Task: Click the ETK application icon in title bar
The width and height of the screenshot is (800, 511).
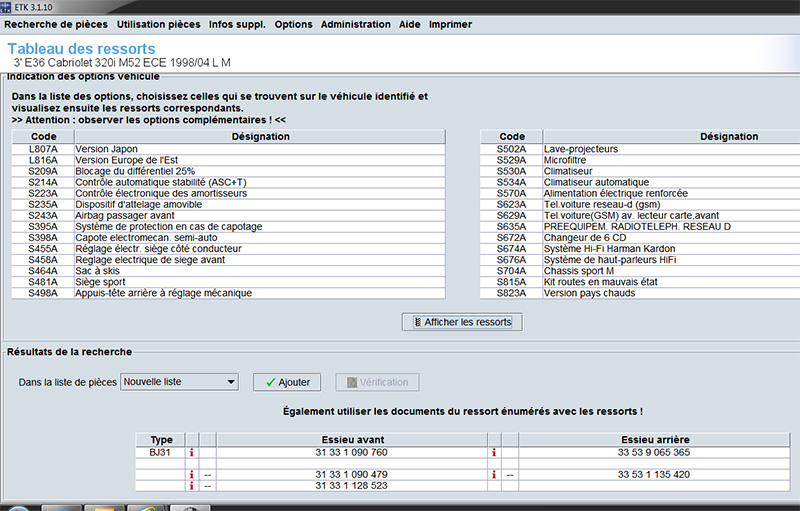Action: click(x=6, y=7)
